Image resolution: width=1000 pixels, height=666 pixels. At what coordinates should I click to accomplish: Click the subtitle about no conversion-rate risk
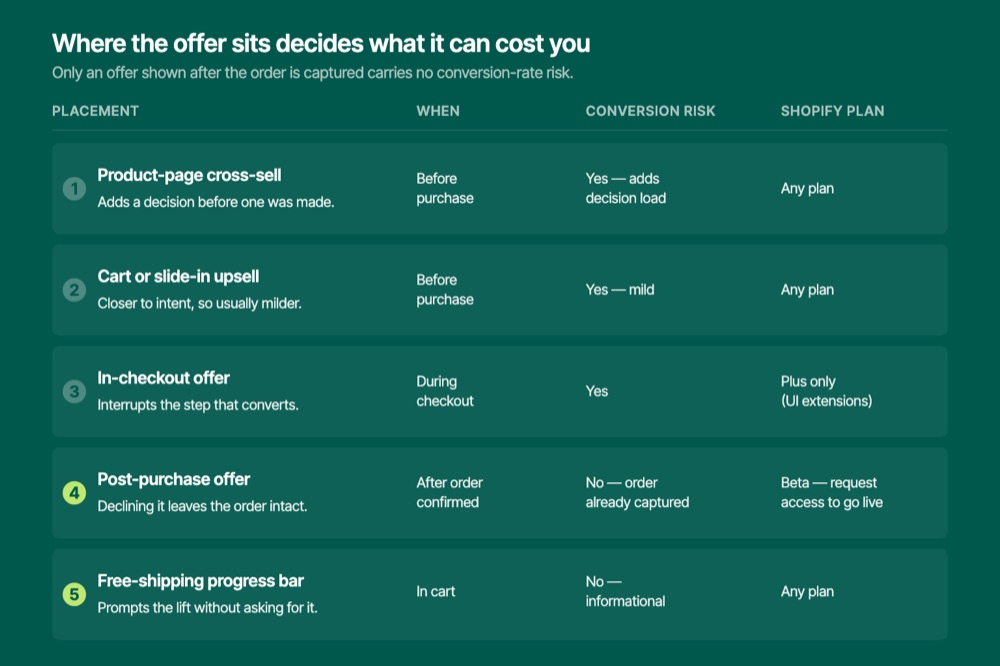pos(312,73)
